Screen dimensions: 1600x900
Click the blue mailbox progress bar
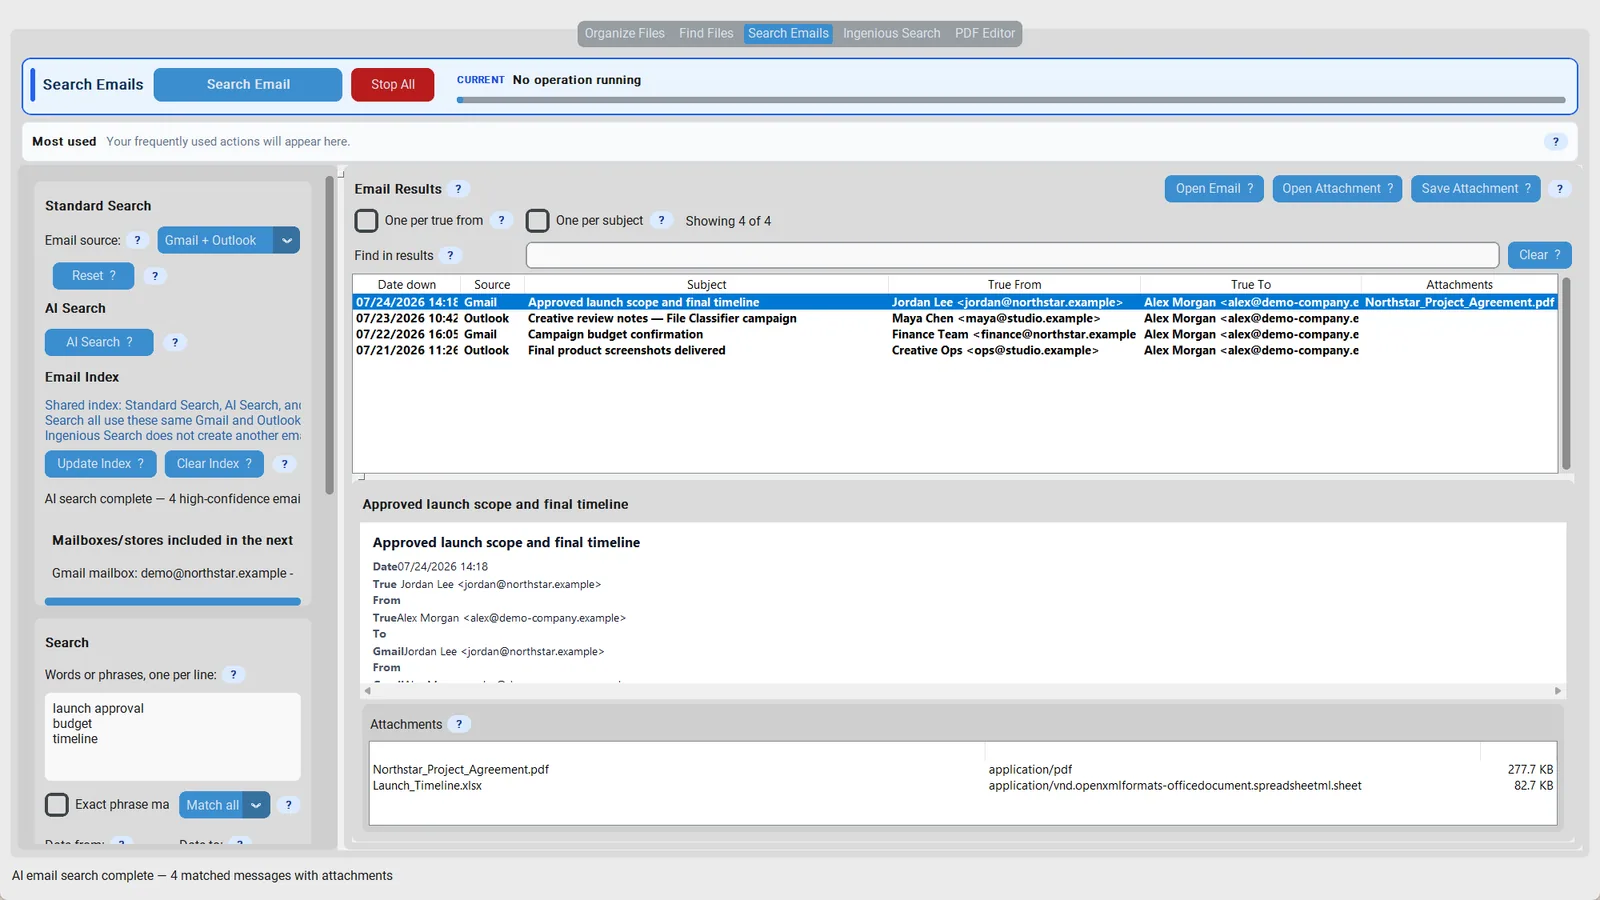pos(173,602)
